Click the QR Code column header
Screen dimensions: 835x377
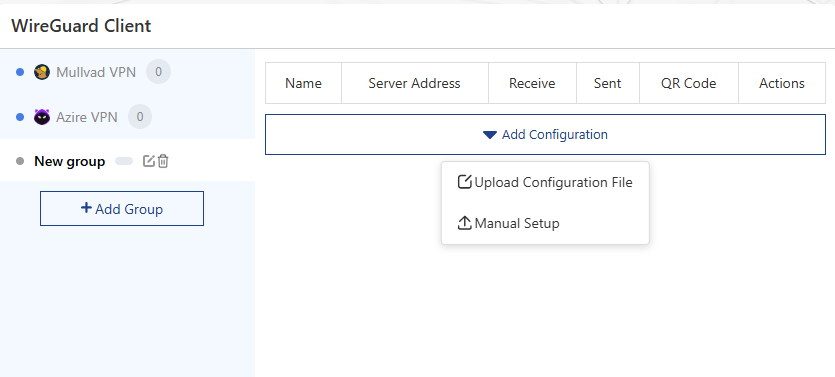click(x=689, y=83)
